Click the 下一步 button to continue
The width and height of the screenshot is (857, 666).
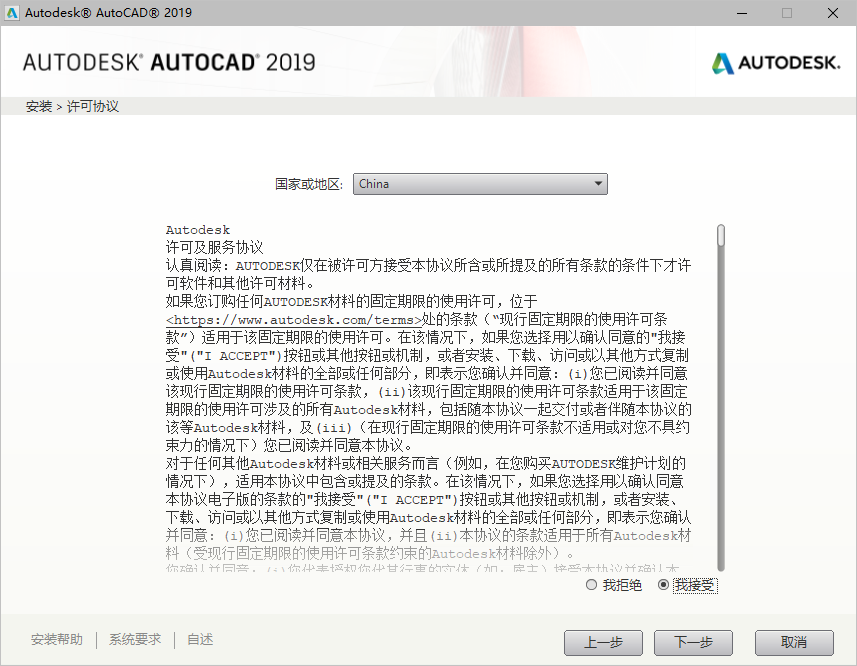(693, 643)
